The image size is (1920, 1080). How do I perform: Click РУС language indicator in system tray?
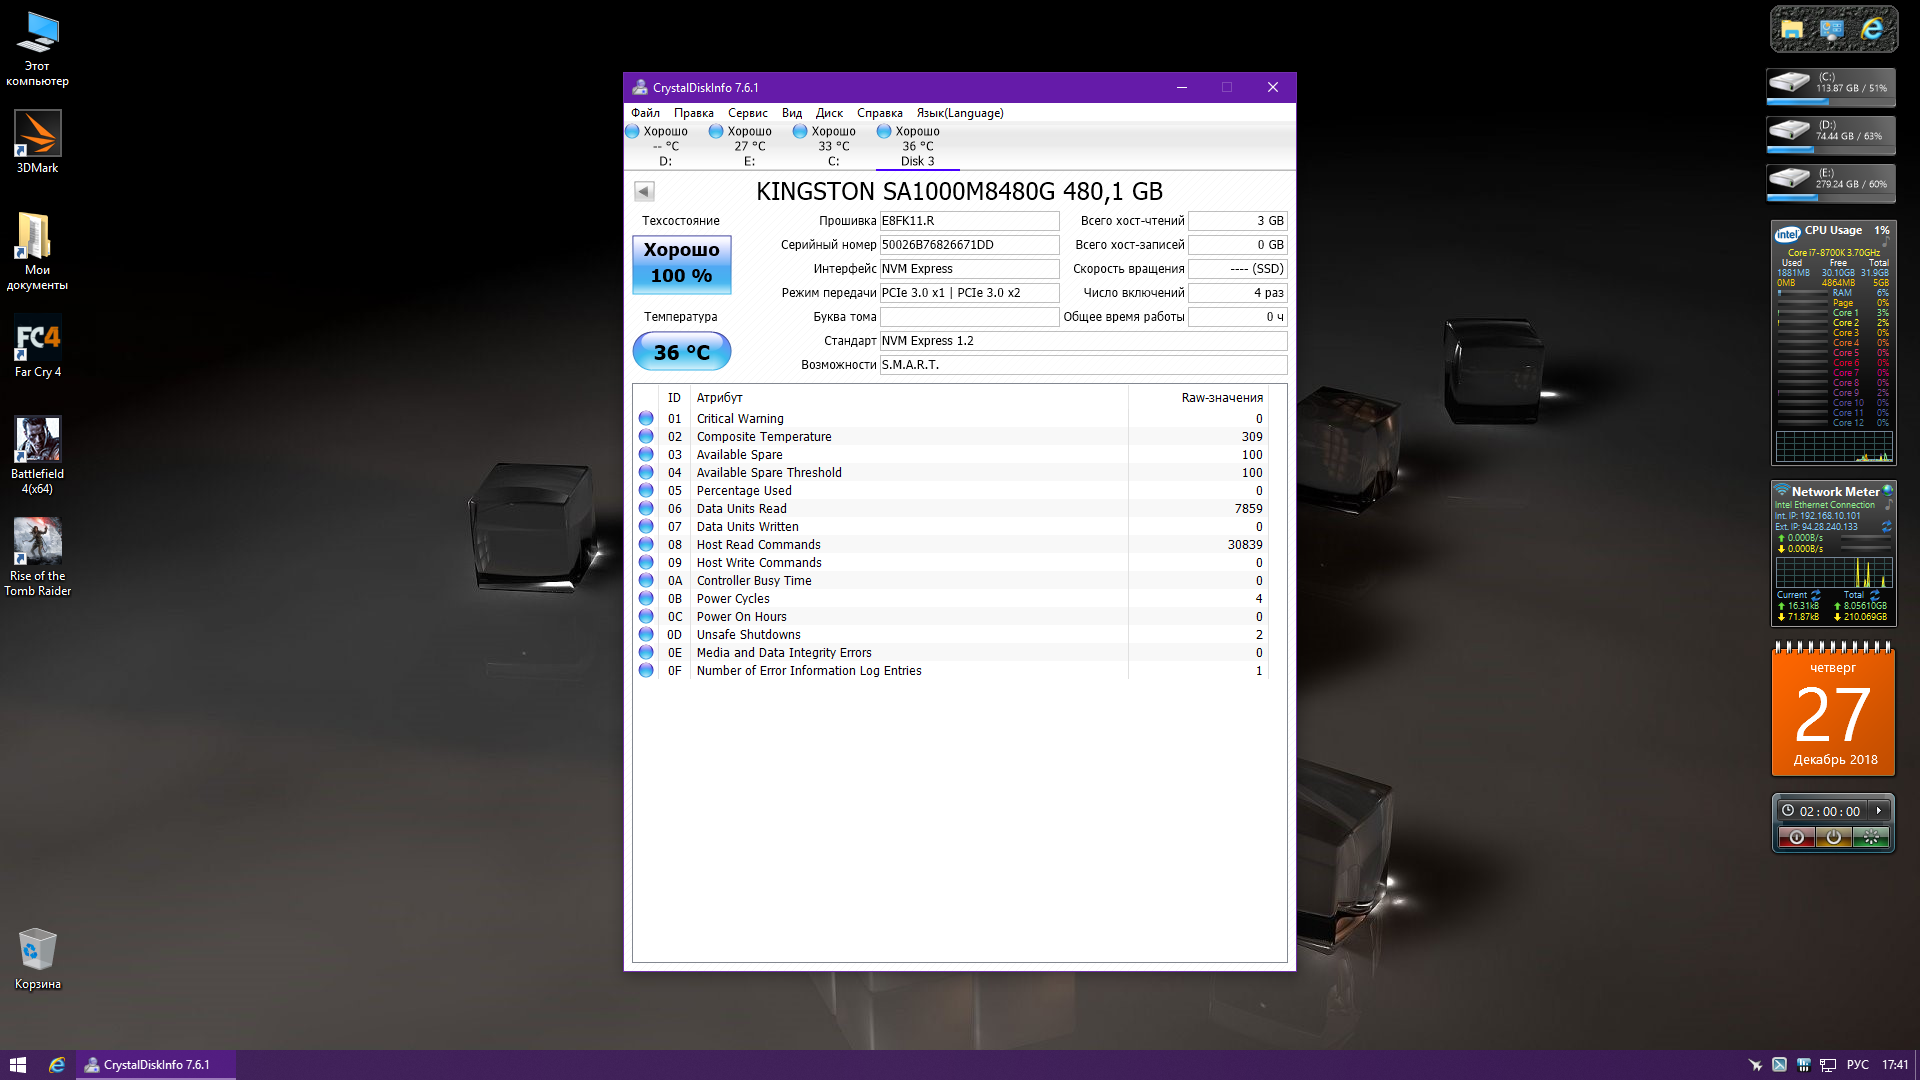click(x=1857, y=1065)
